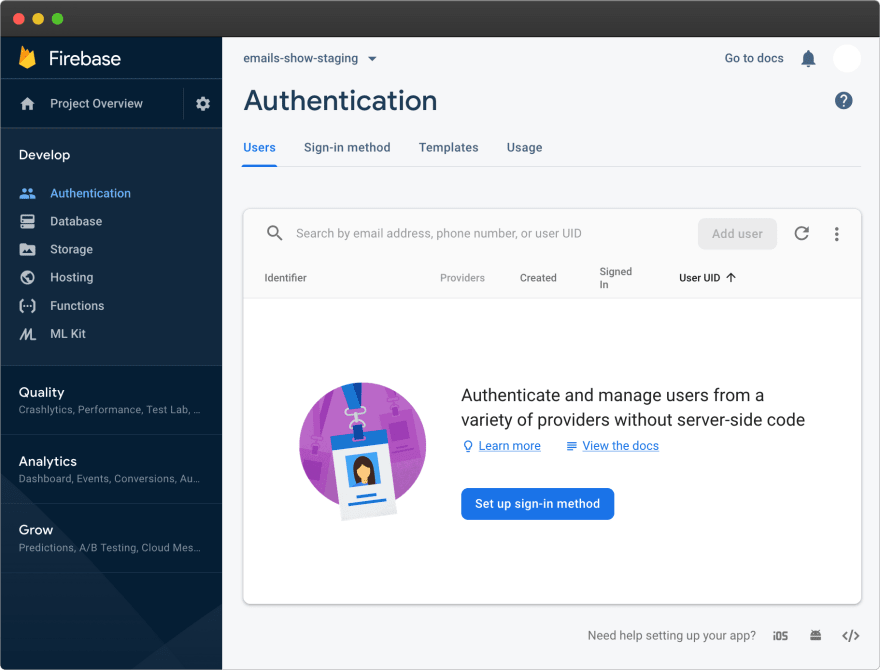Viewport: 880px width, 670px height.
Task: Click the user account avatar
Action: tap(847, 58)
